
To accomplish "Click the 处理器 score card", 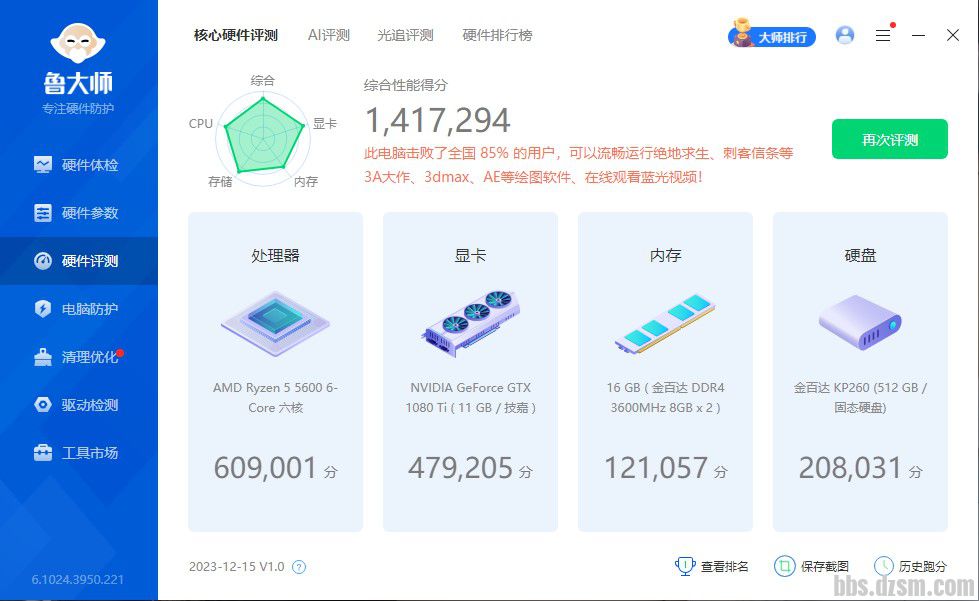I will (x=275, y=371).
